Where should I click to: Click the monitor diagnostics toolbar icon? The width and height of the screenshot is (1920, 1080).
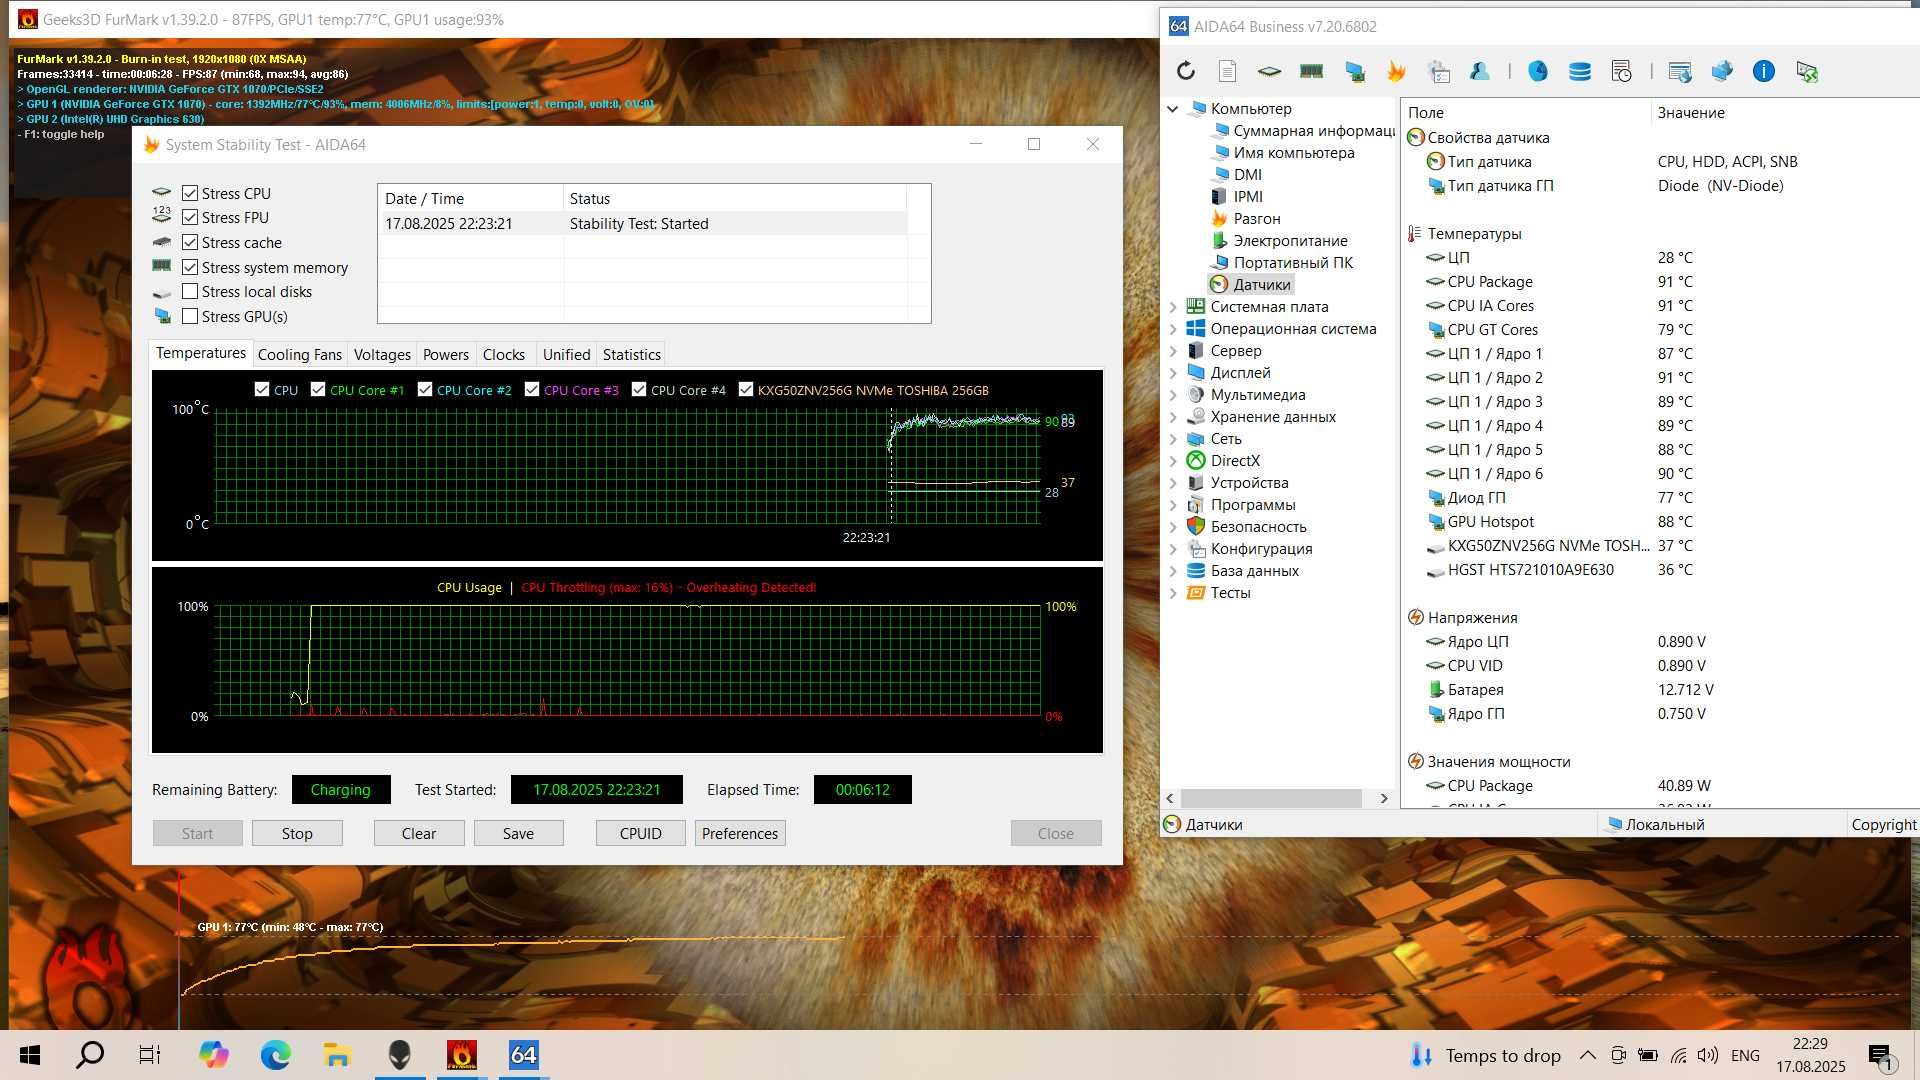1355,71
